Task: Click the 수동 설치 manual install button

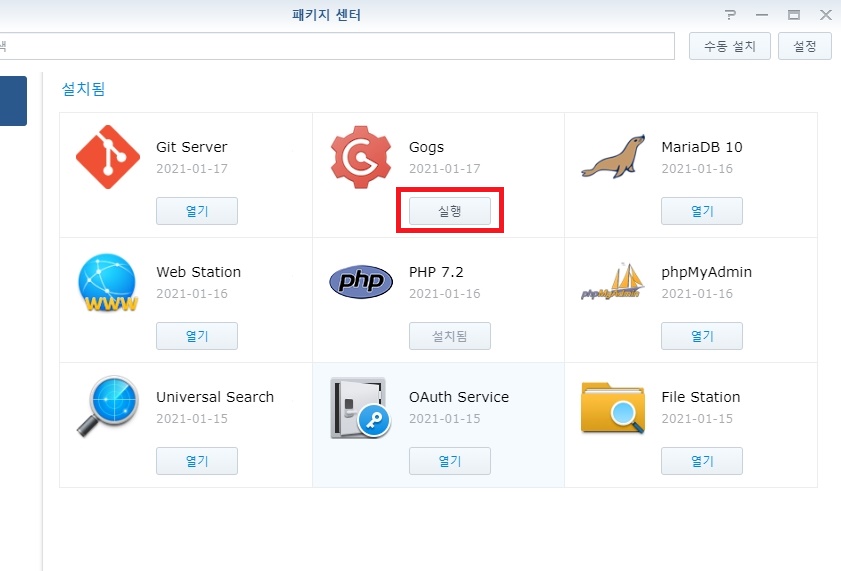Action: coord(729,46)
